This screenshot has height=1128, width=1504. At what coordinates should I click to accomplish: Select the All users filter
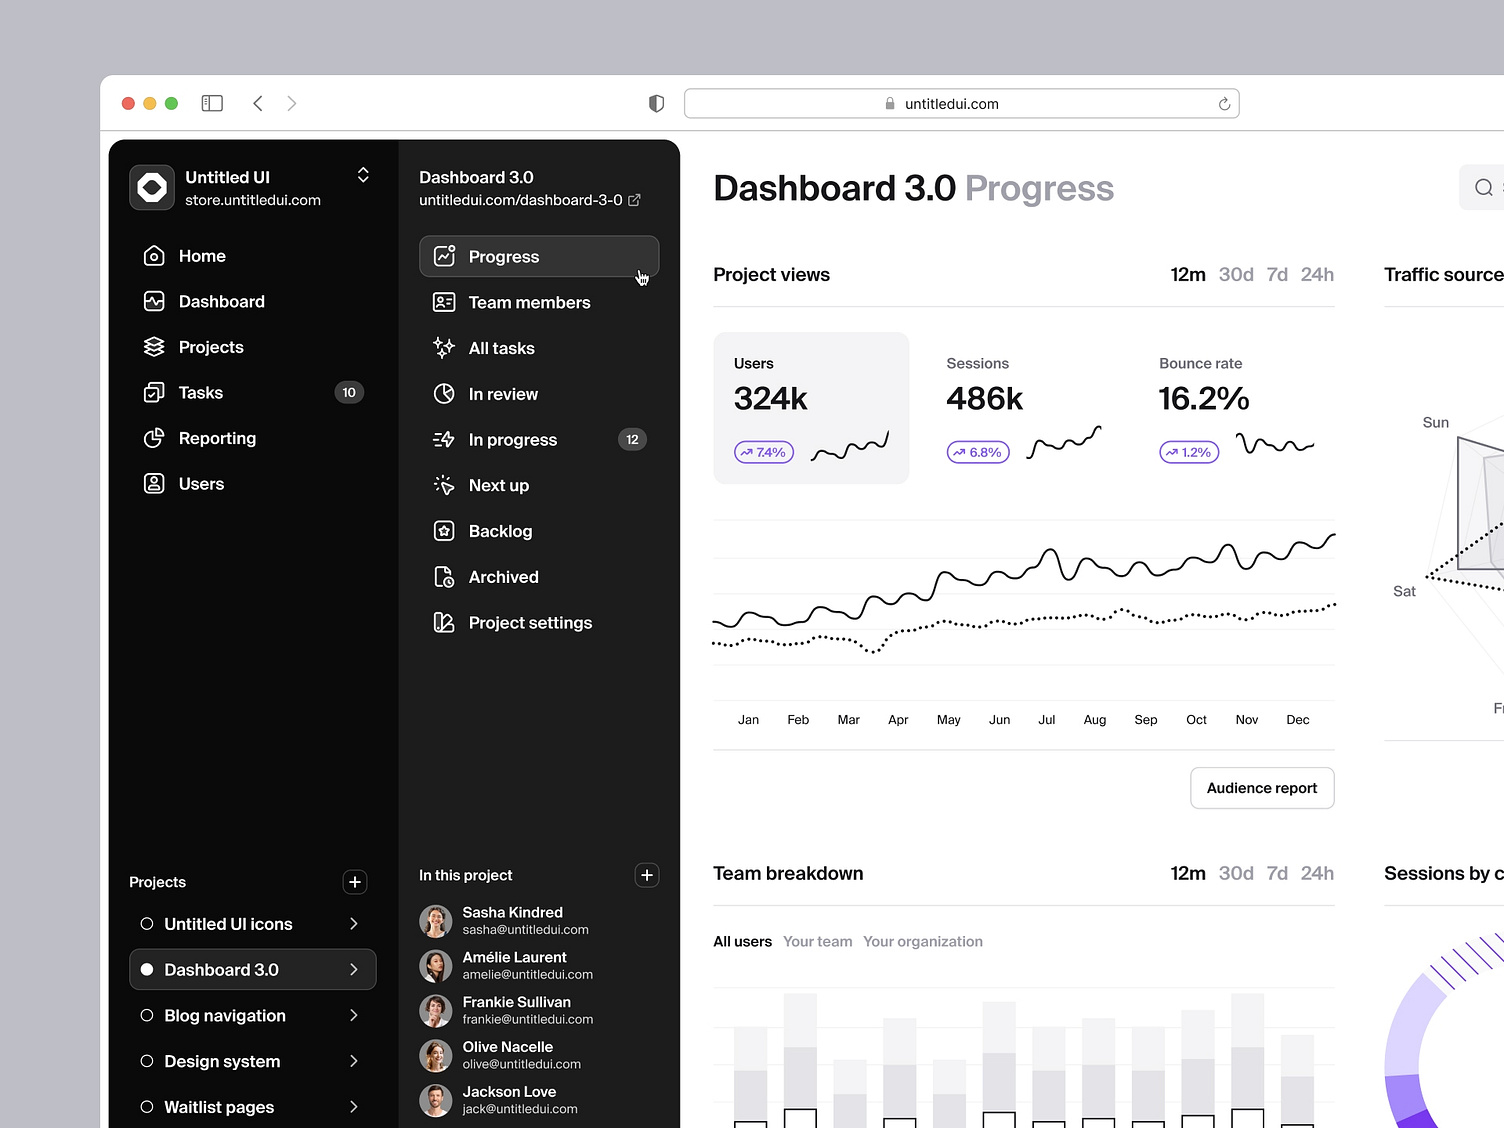(x=742, y=941)
